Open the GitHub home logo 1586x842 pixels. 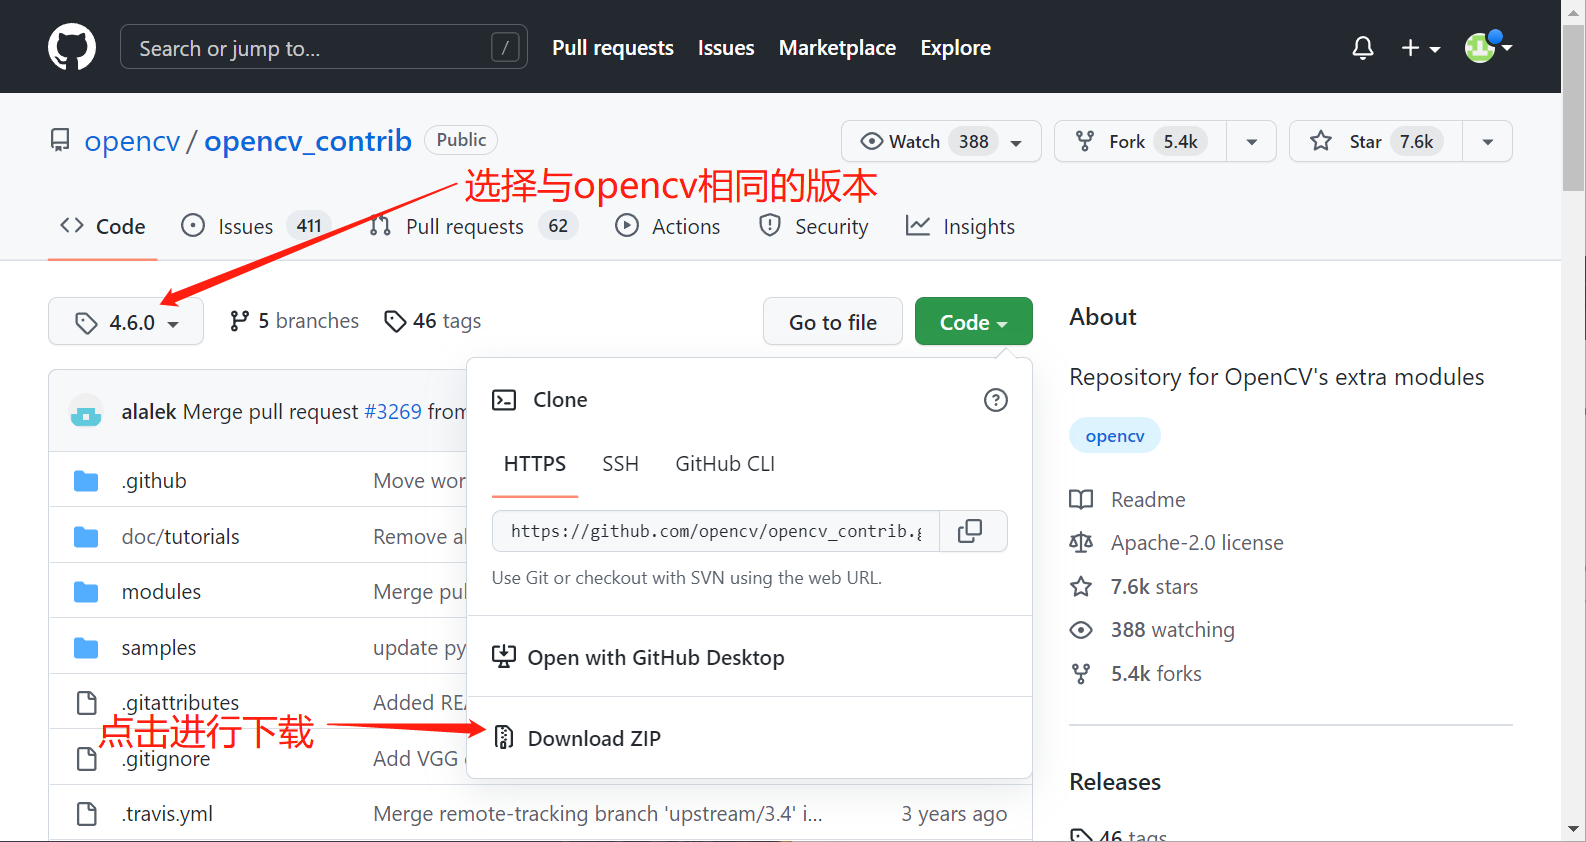point(72,47)
